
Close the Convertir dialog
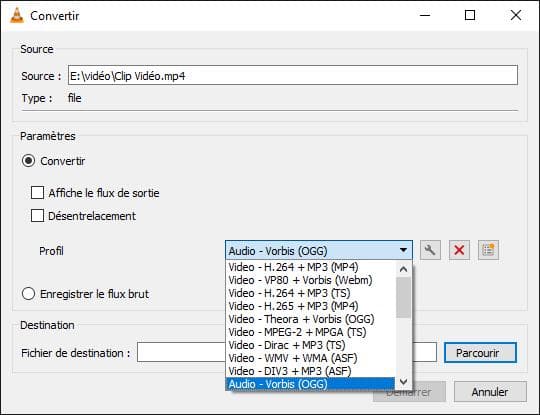(x=516, y=15)
